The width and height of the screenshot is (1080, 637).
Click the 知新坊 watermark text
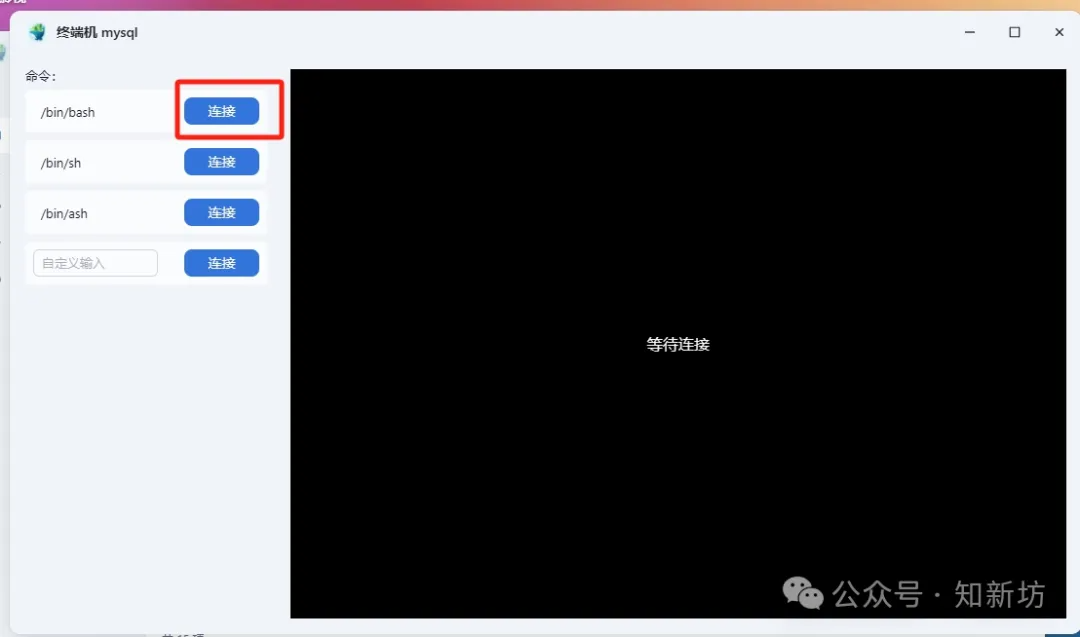(999, 594)
